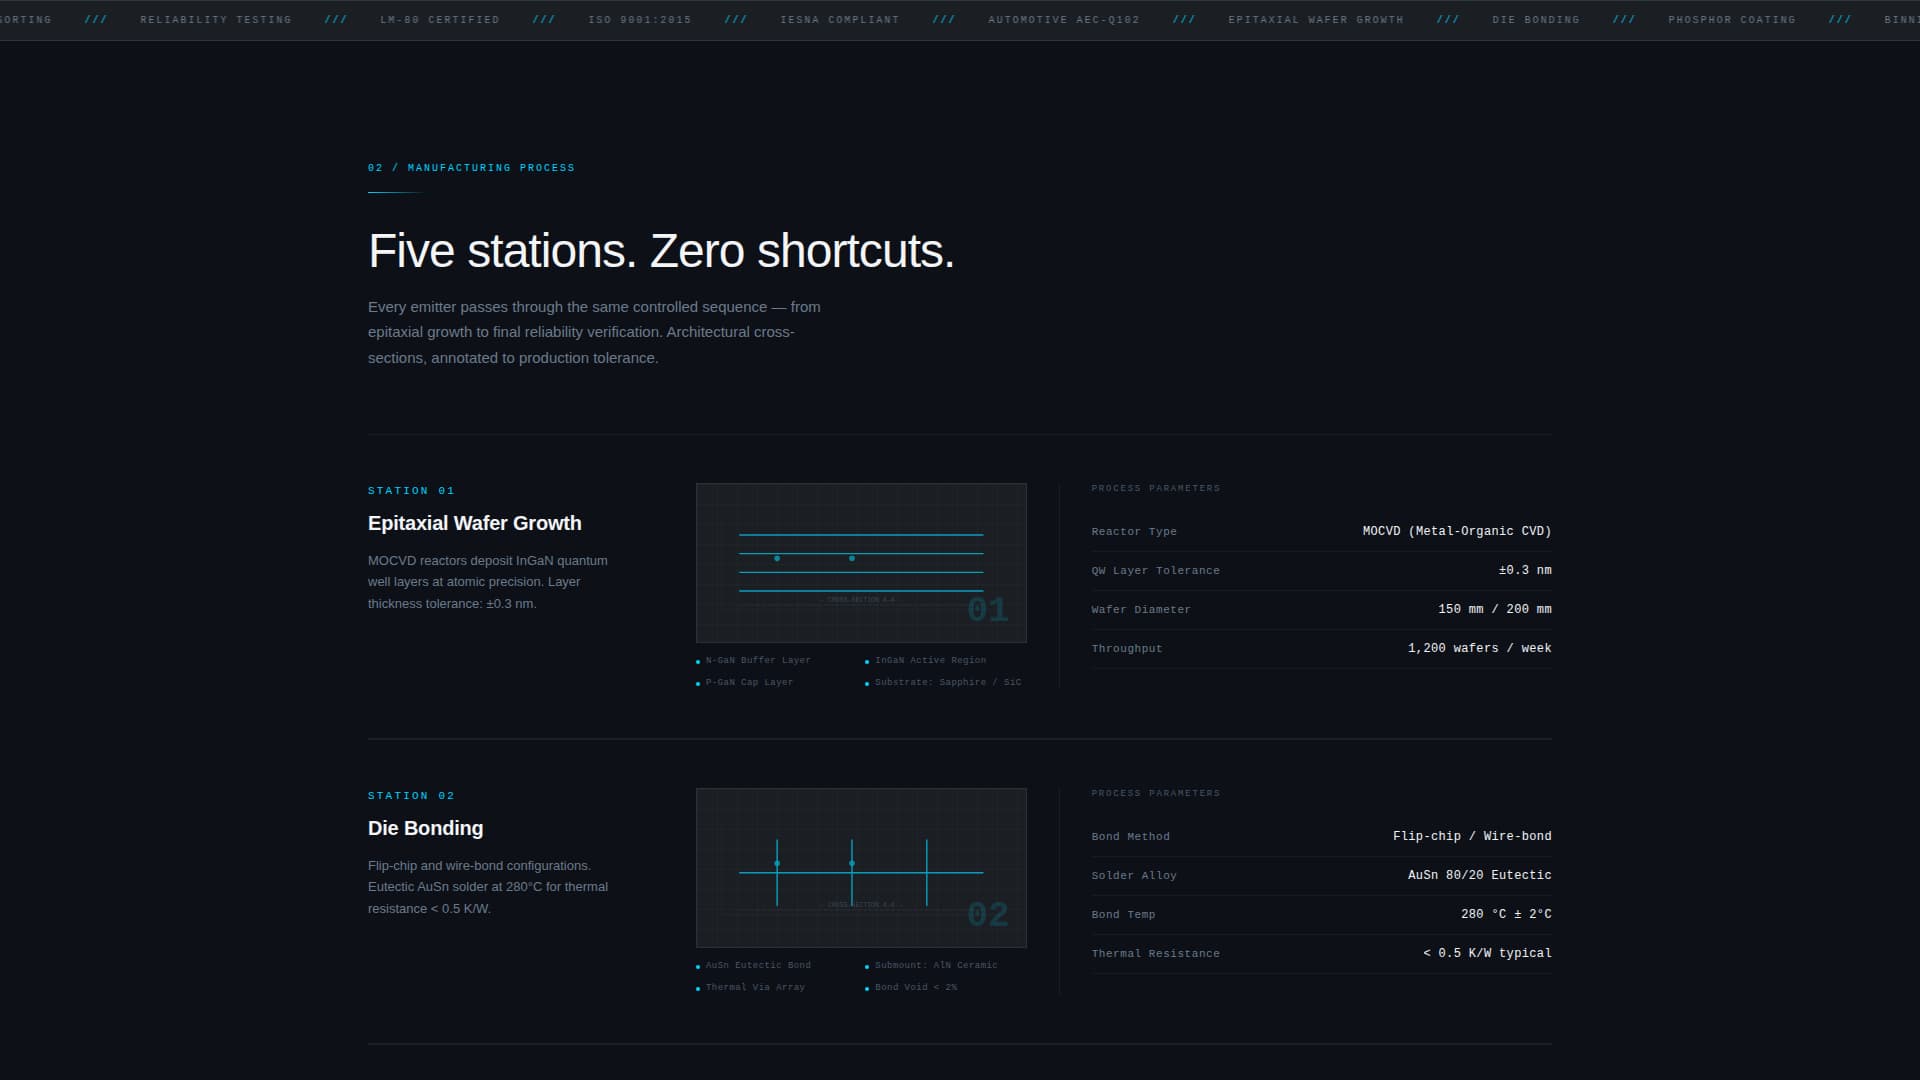
Task: Expand the Throughput parameter row
Action: click(1321, 648)
